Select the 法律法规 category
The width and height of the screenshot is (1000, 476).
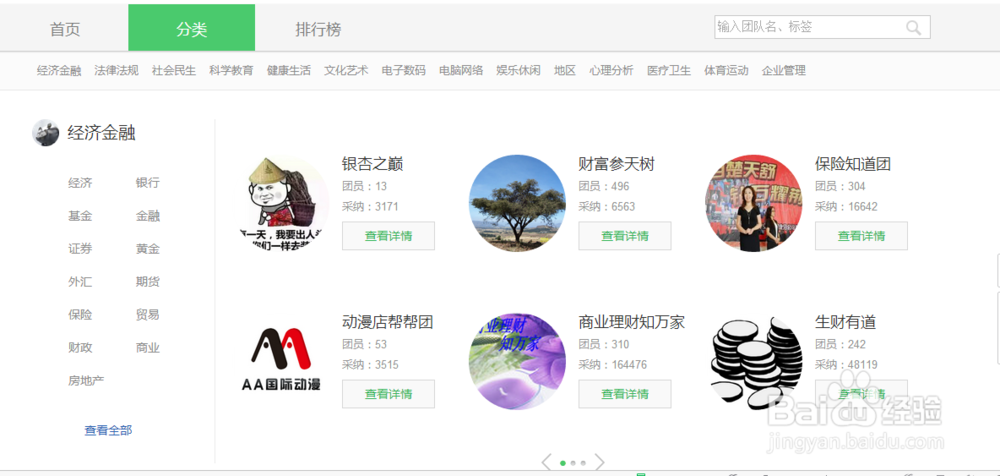(x=117, y=71)
